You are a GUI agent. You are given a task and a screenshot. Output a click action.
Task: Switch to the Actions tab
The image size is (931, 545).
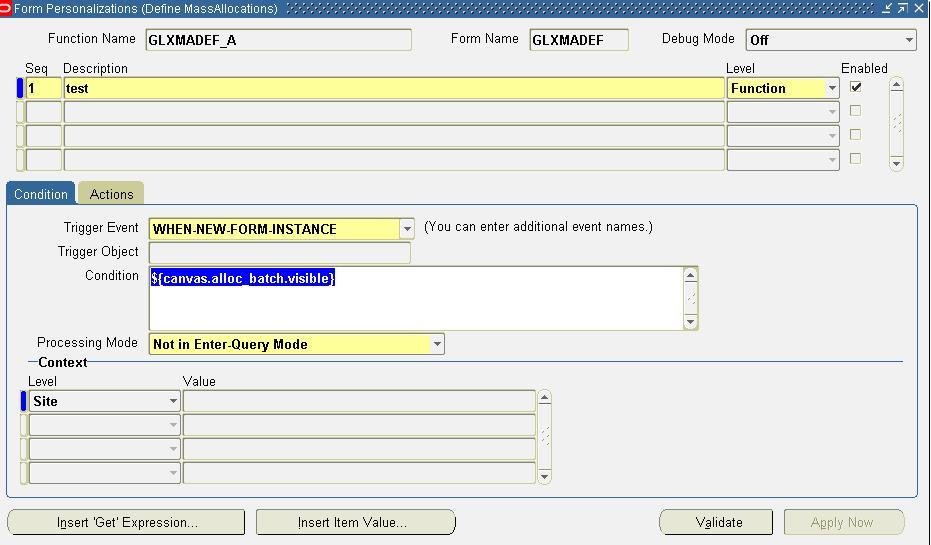click(111, 194)
